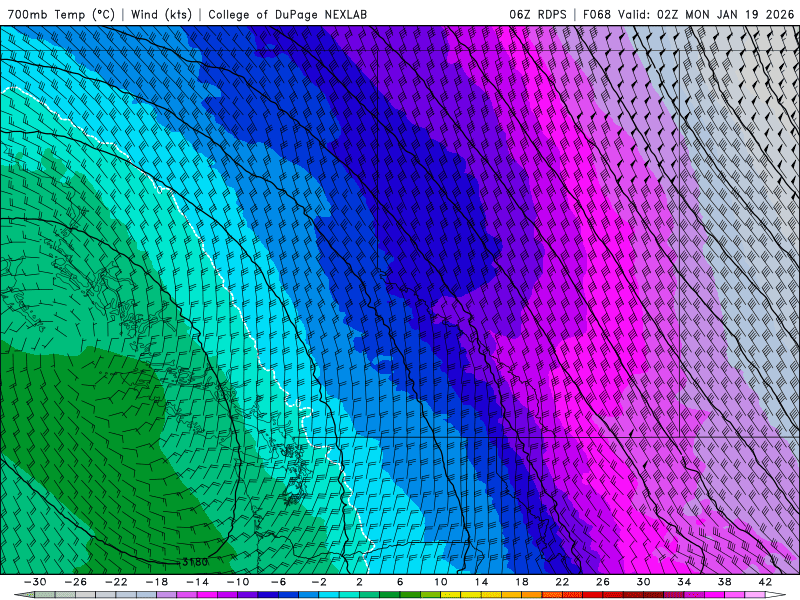The width and height of the screenshot is (800, 600).
Task: Click the "F068" forecast hour text
Action: (x=596, y=14)
